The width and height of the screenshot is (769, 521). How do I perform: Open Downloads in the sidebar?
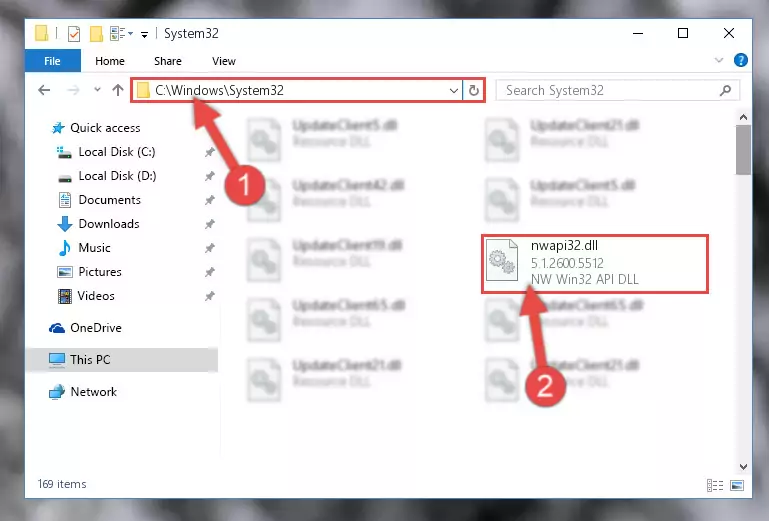109,224
